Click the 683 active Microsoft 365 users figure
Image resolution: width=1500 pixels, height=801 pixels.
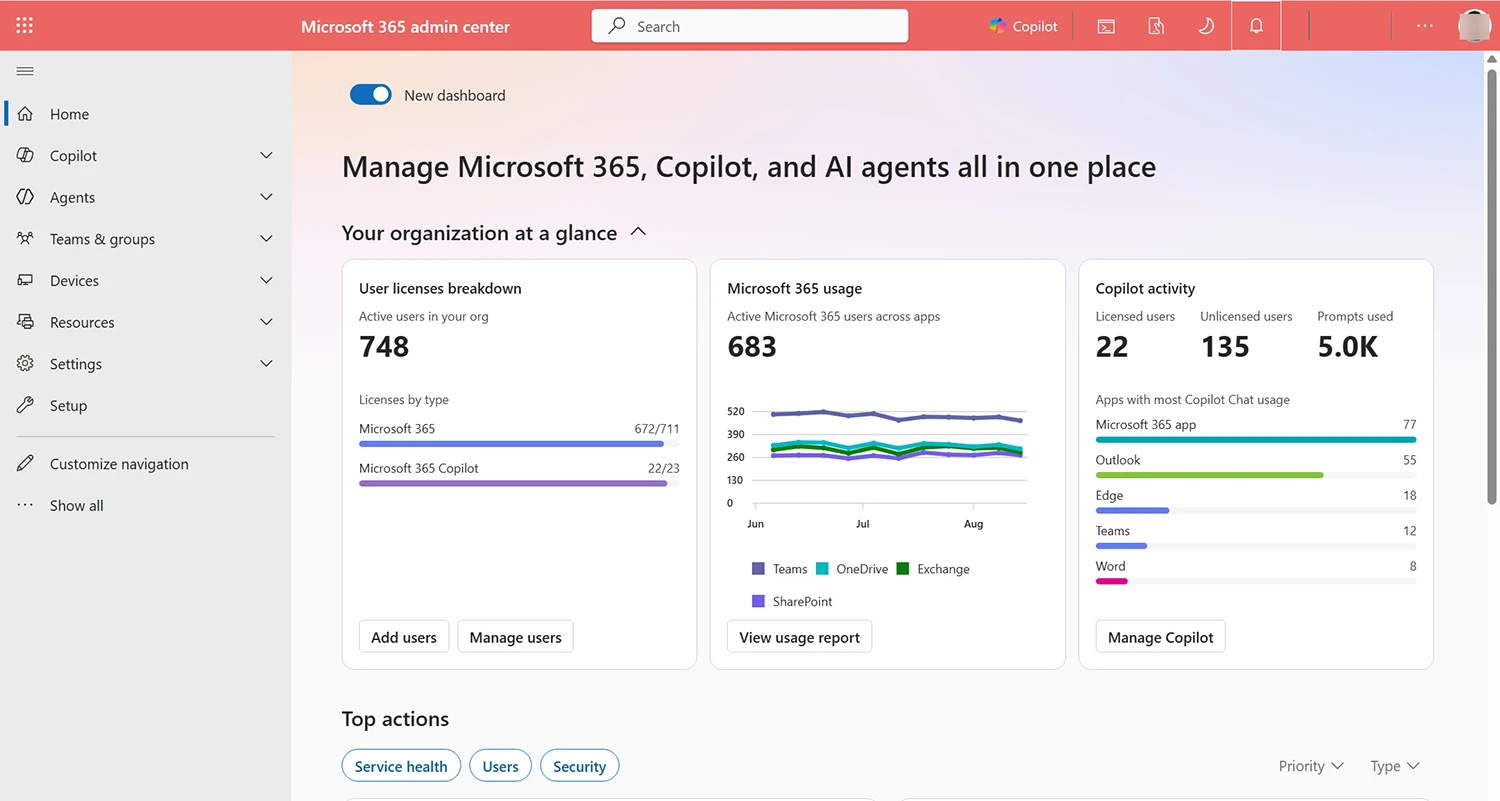752,346
